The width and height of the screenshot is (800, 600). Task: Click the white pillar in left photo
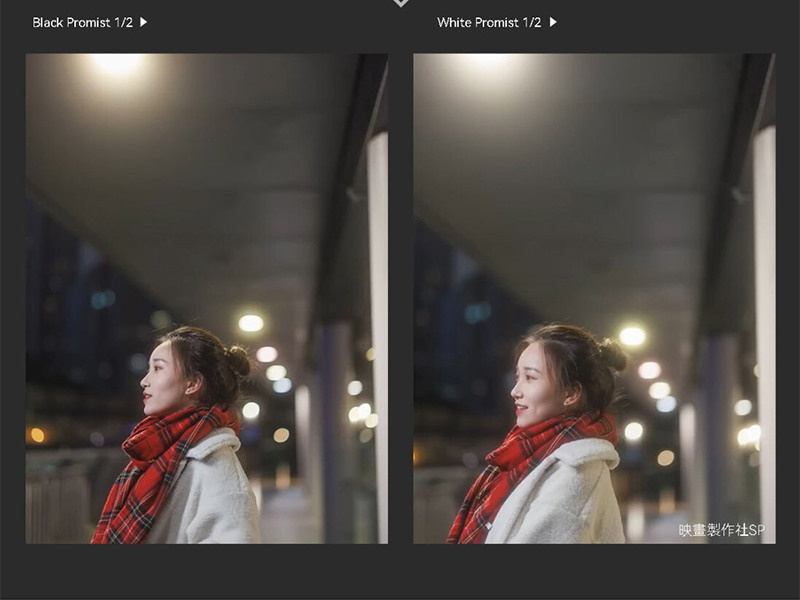point(378,337)
